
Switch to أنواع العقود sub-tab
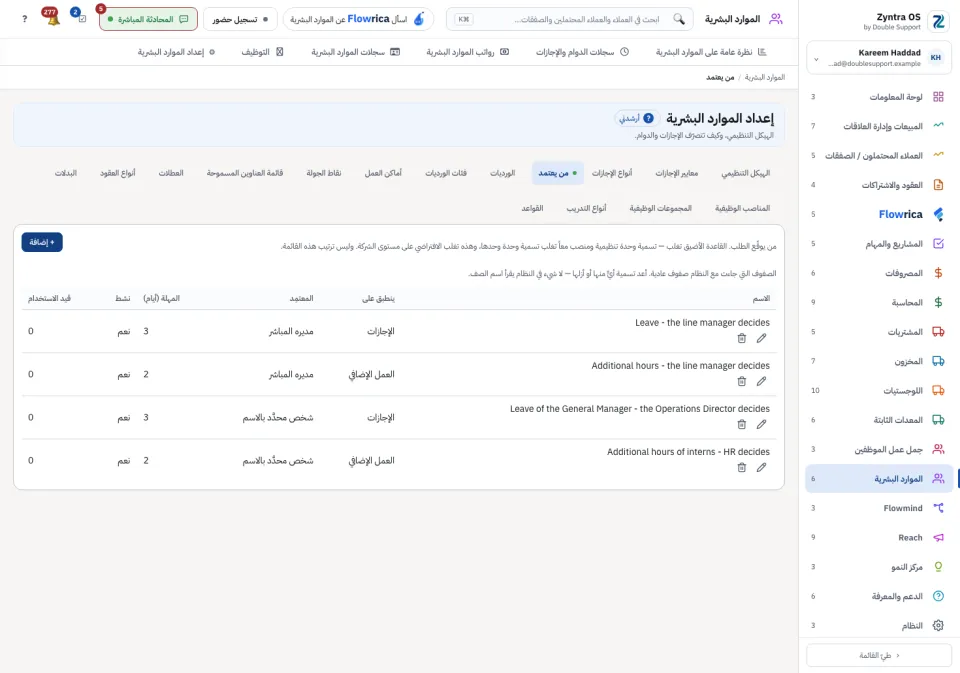click(x=118, y=173)
